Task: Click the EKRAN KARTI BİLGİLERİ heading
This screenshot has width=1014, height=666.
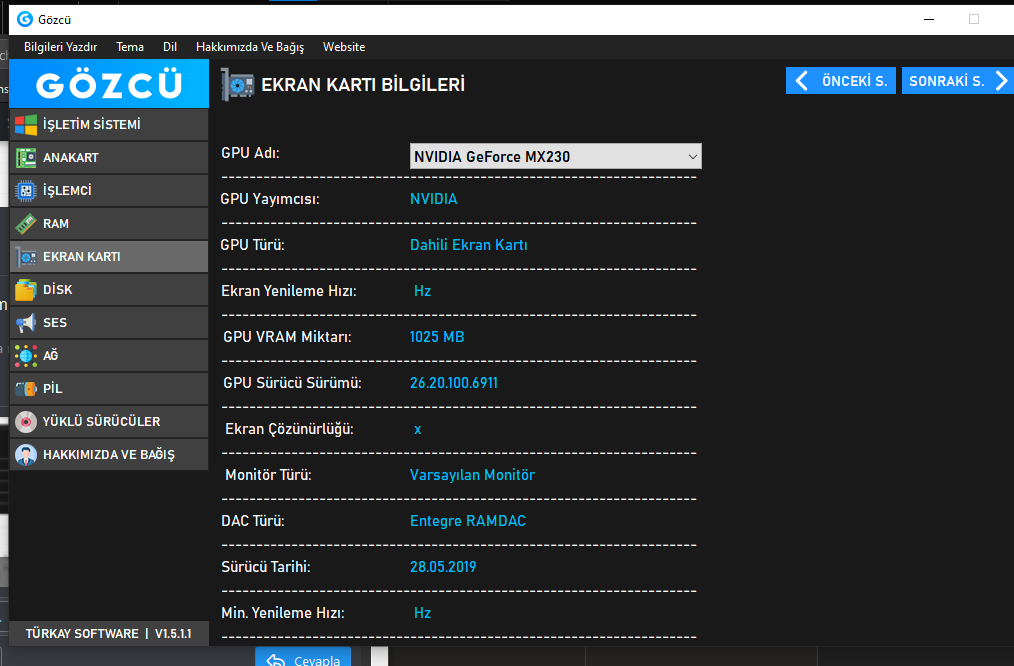Action: pyautogui.click(x=363, y=85)
